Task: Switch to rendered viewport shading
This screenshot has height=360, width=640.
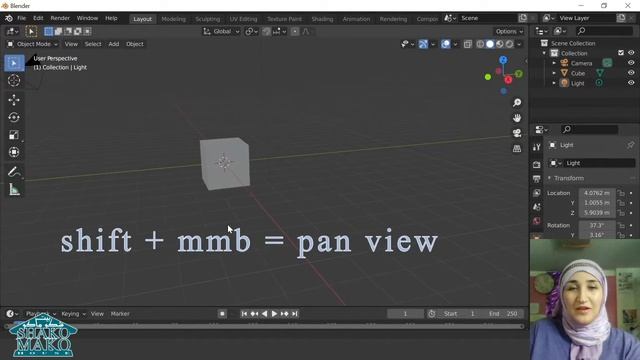Action: [509, 44]
